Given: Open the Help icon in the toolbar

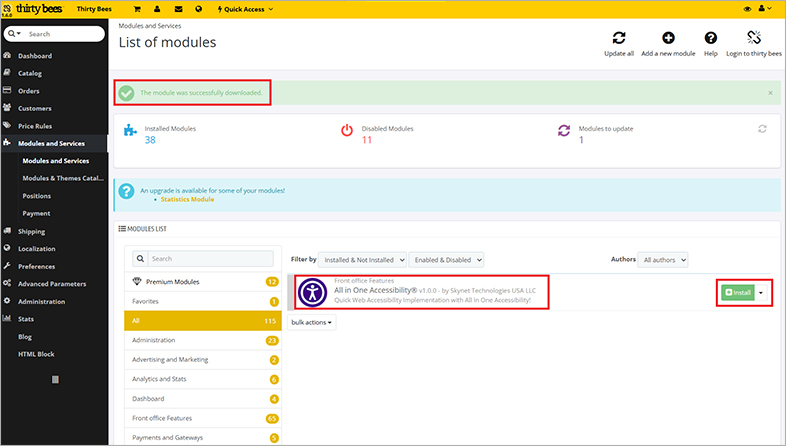Looking at the screenshot, I should click(710, 37).
